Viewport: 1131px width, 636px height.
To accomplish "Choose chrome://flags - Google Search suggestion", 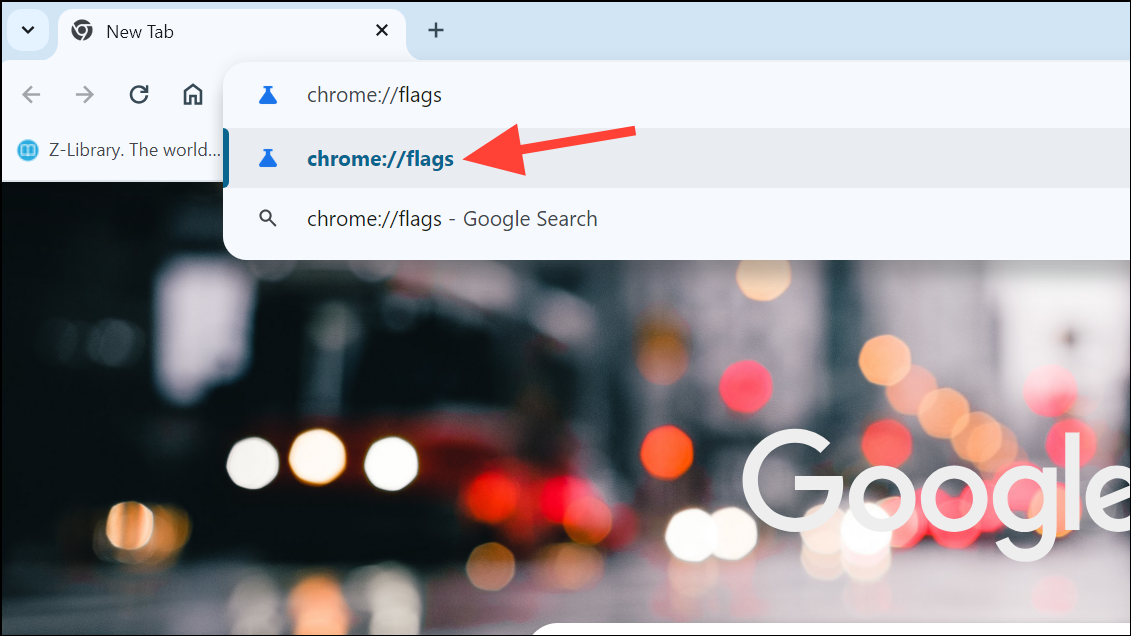I will coord(679,218).
